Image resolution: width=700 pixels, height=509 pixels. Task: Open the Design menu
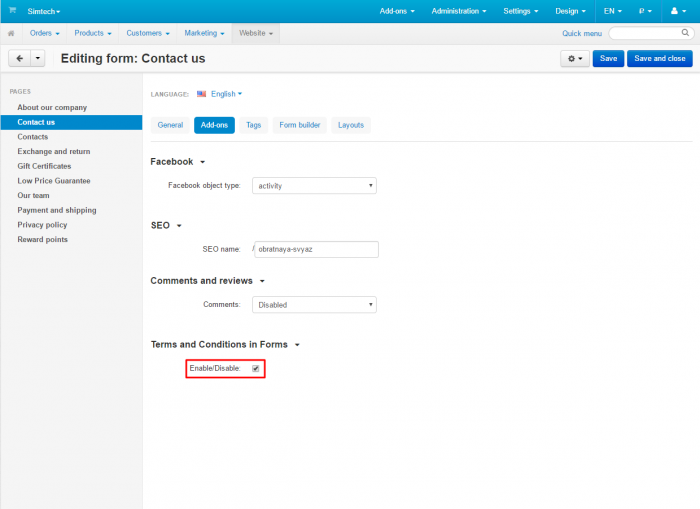coord(570,11)
